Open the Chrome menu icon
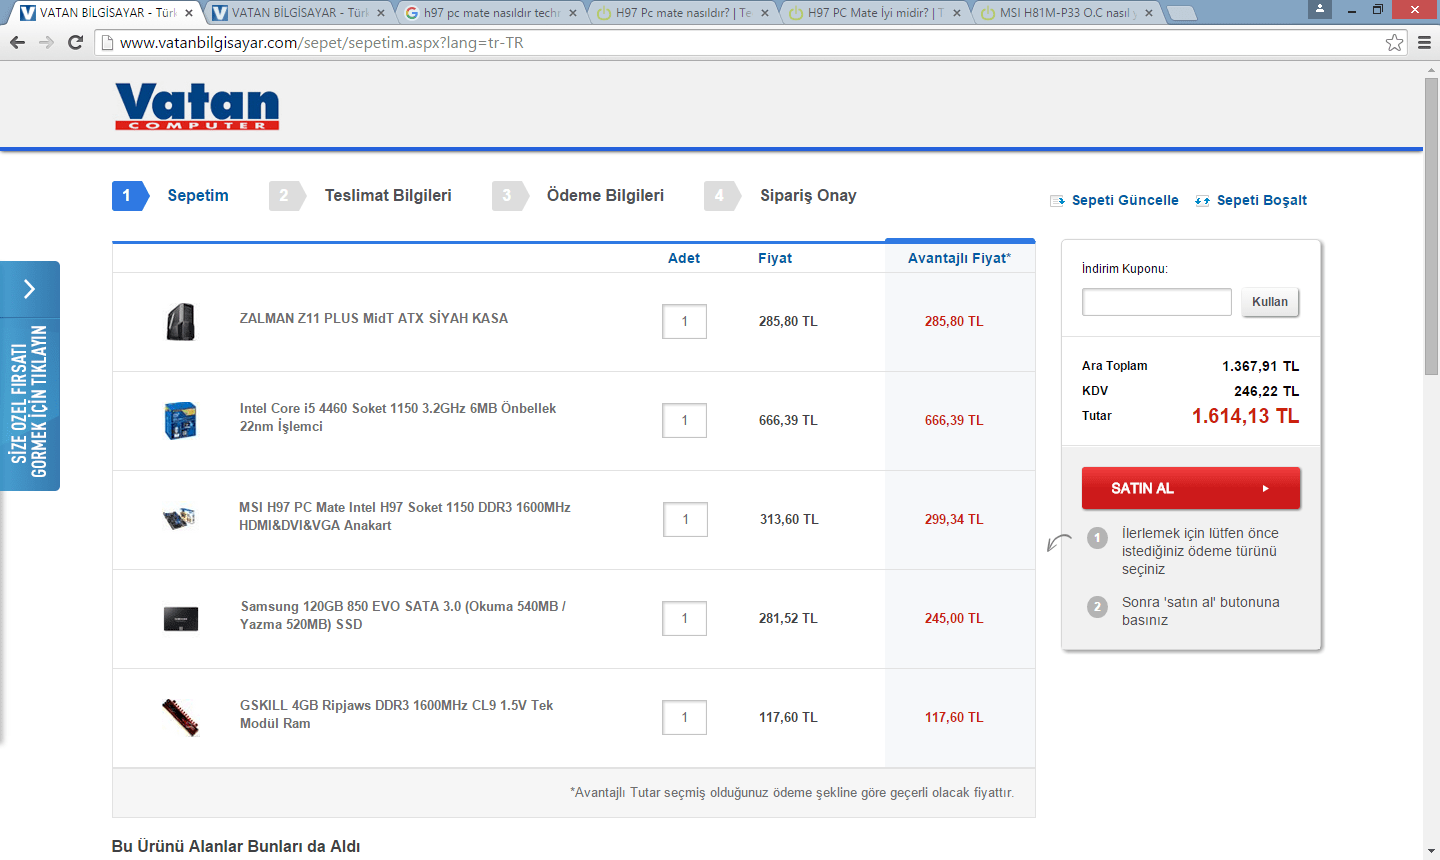 click(1424, 42)
